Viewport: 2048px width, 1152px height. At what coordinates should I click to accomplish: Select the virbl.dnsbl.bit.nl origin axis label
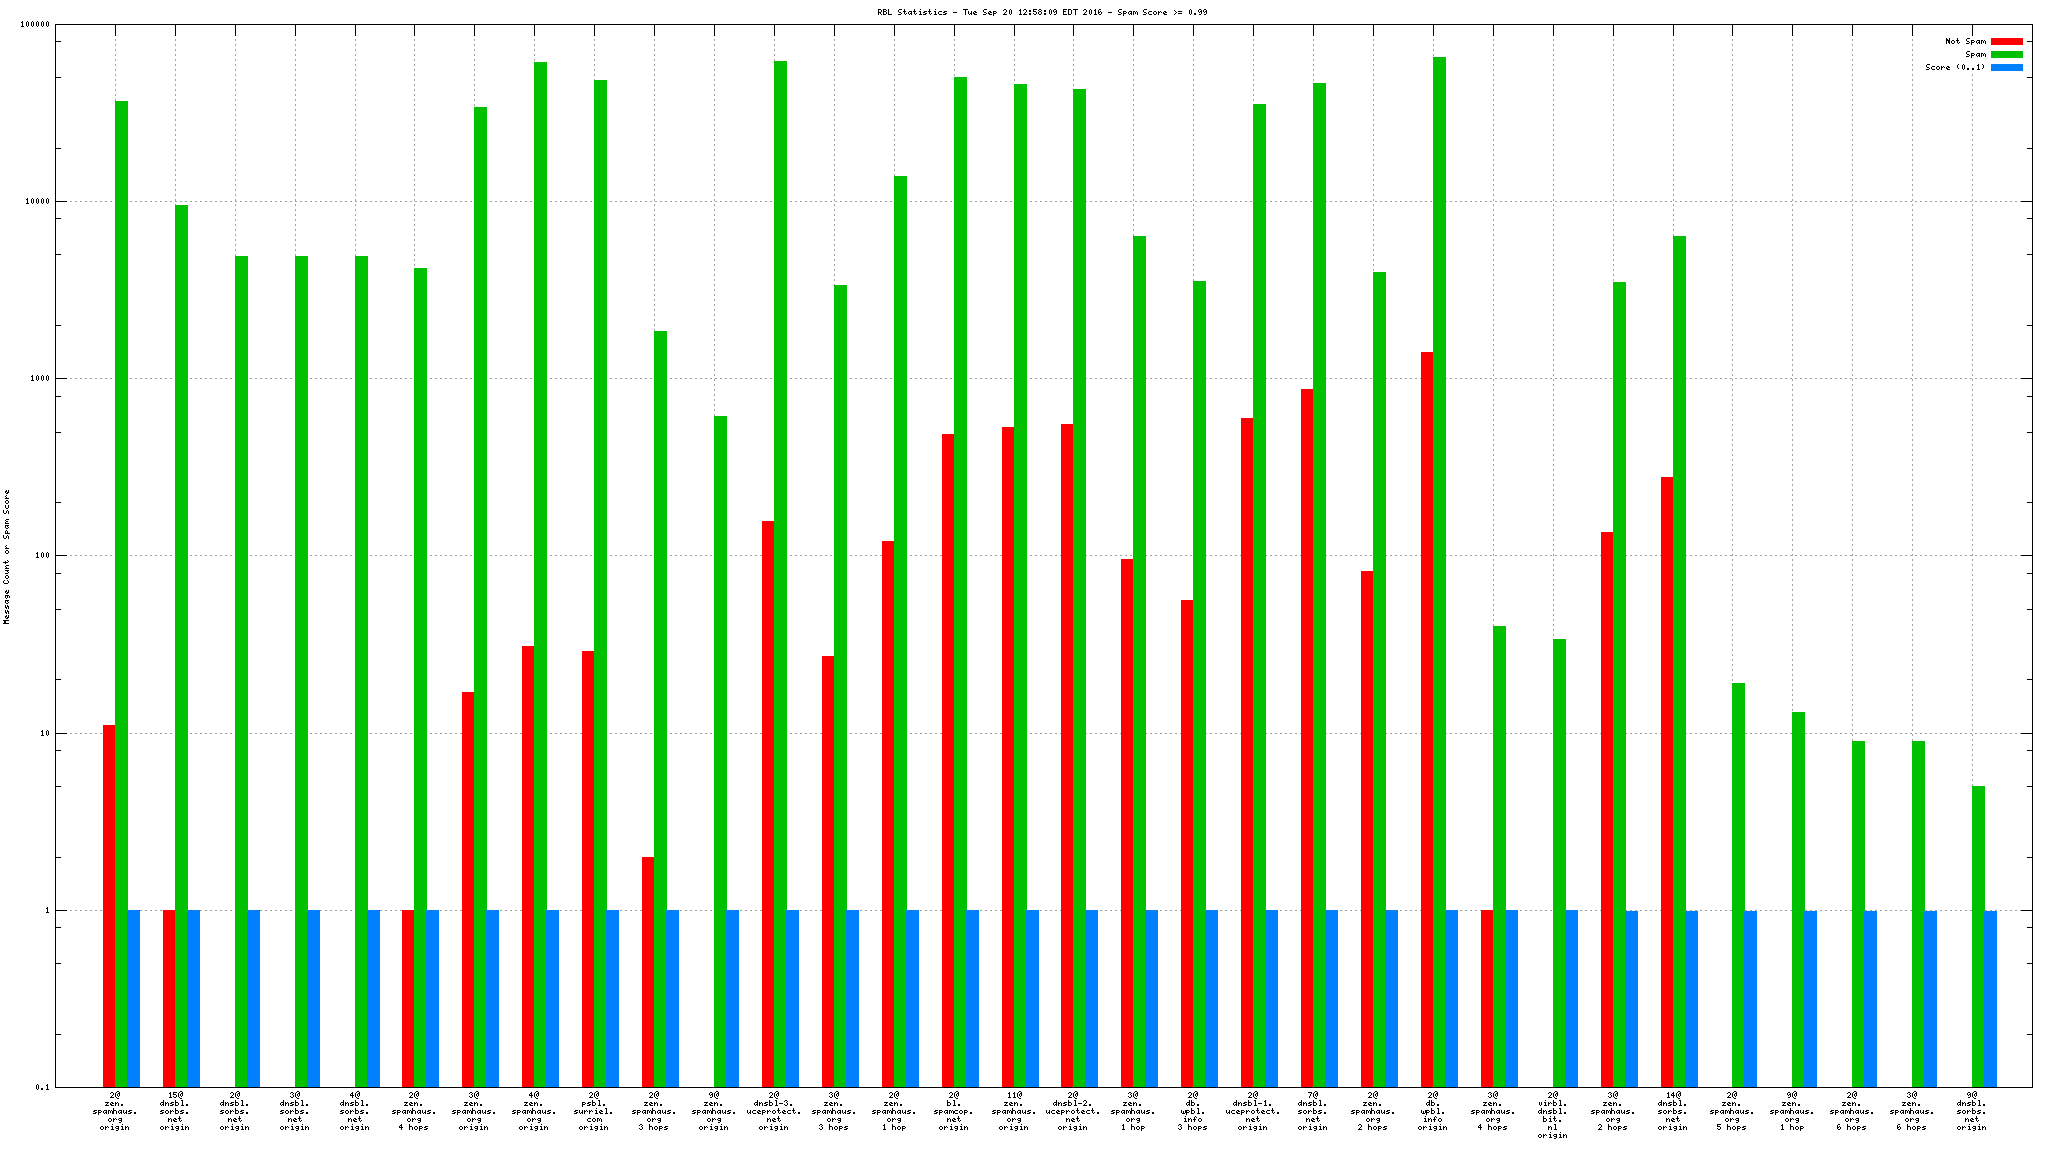click(1552, 1115)
